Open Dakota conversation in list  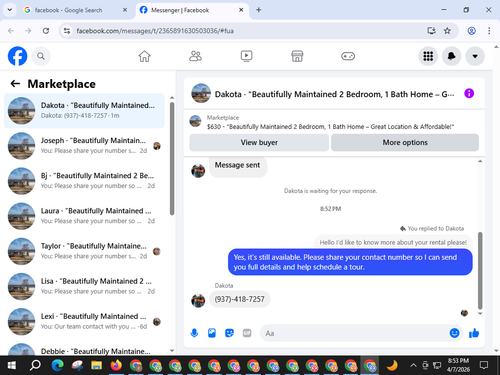[84, 111]
